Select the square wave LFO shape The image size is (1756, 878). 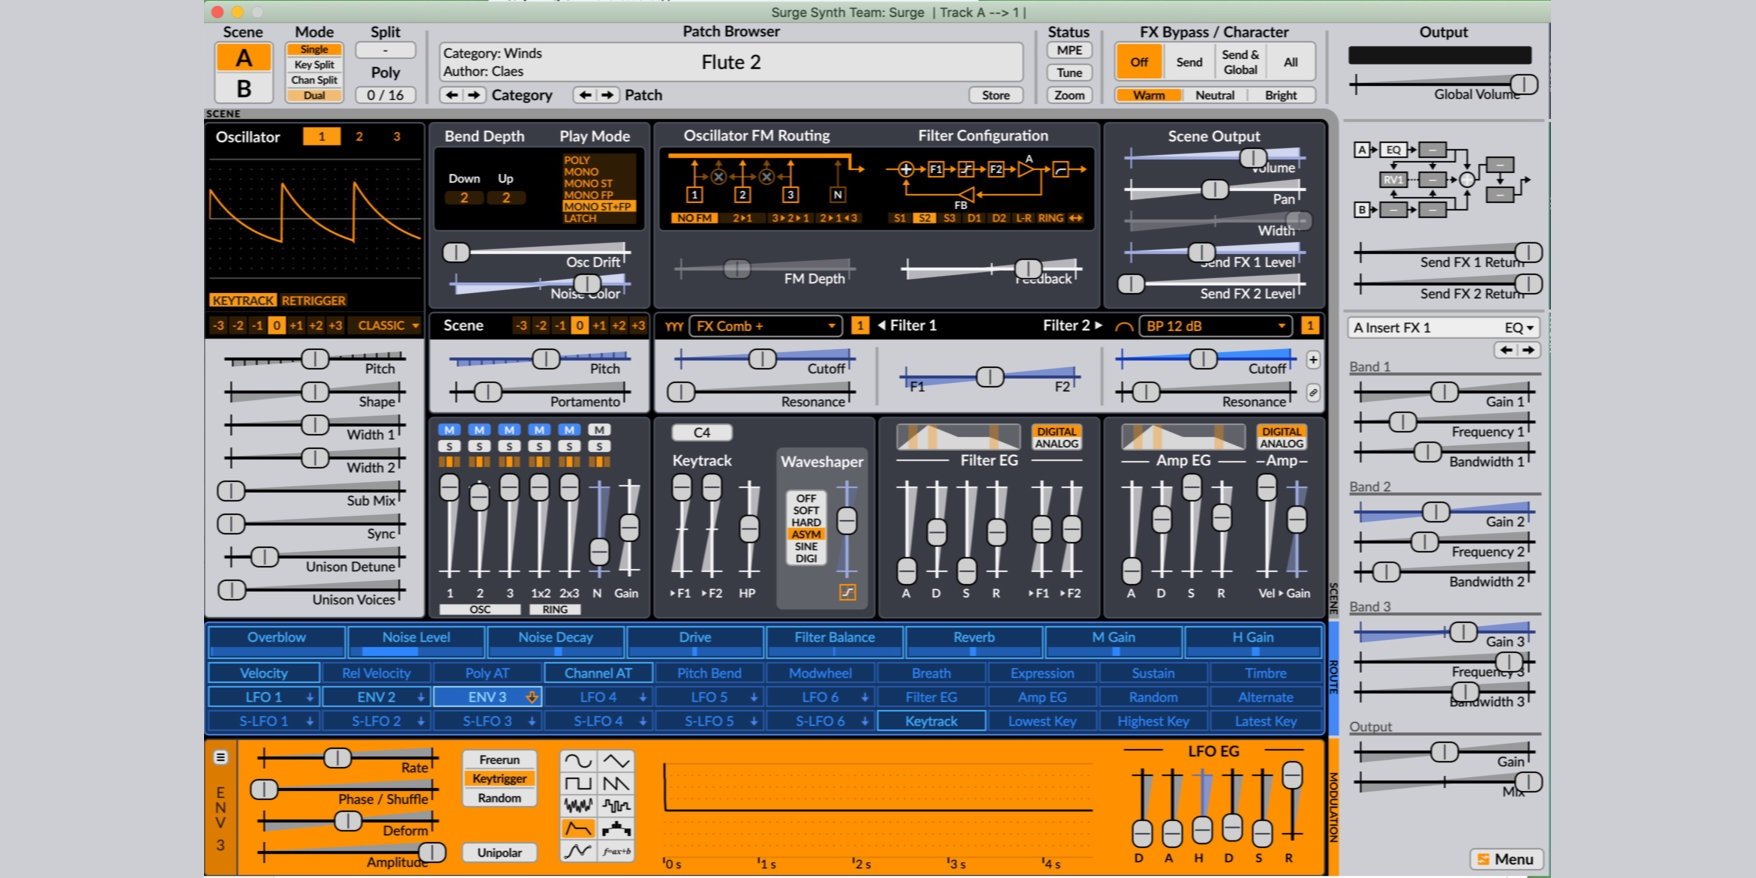578,783
